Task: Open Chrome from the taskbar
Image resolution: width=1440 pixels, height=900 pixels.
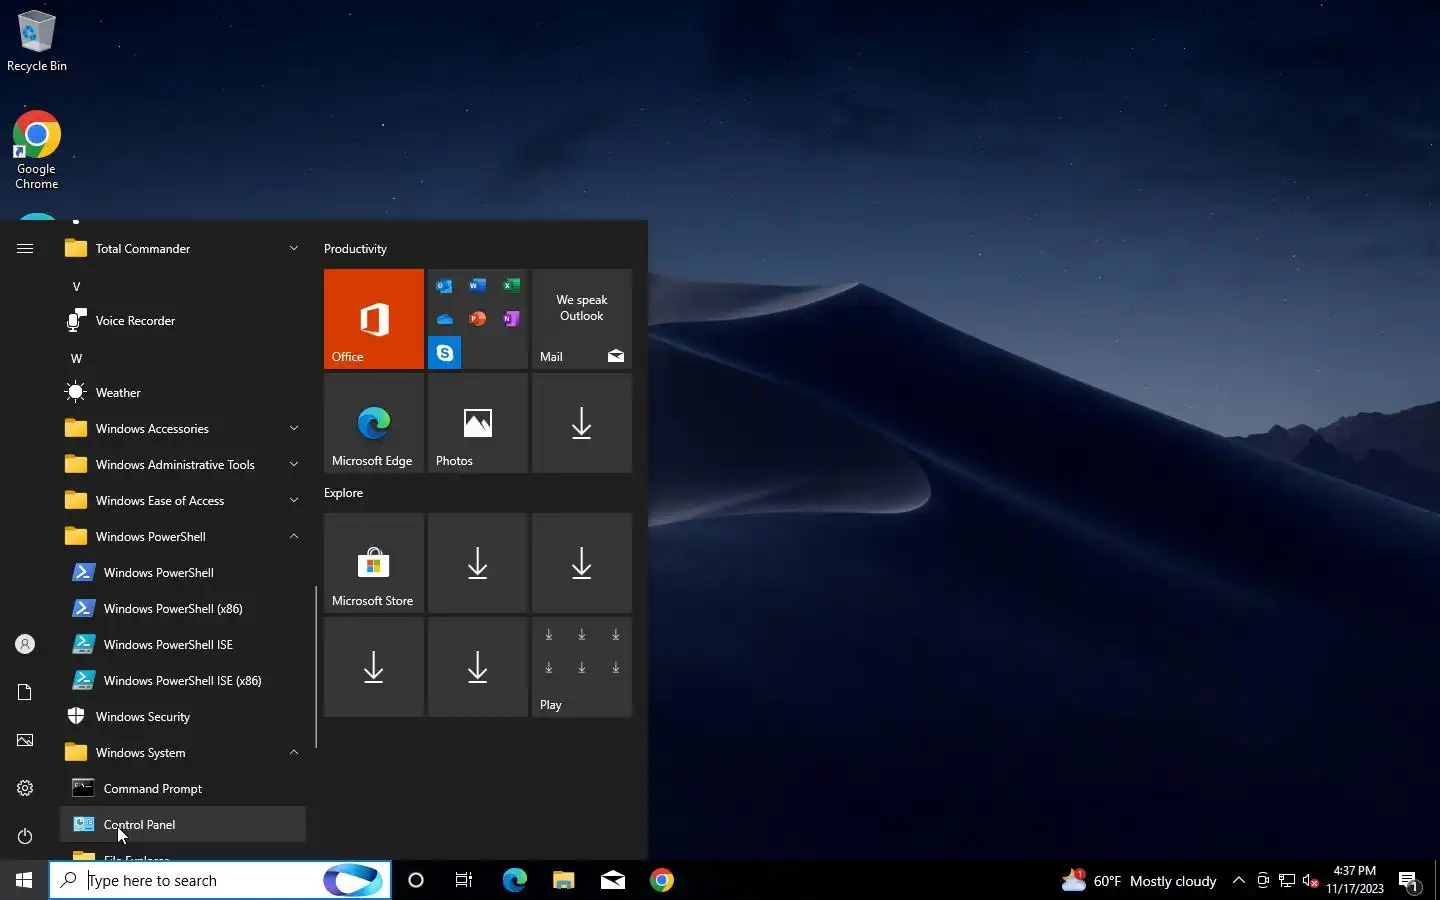Action: 661,880
